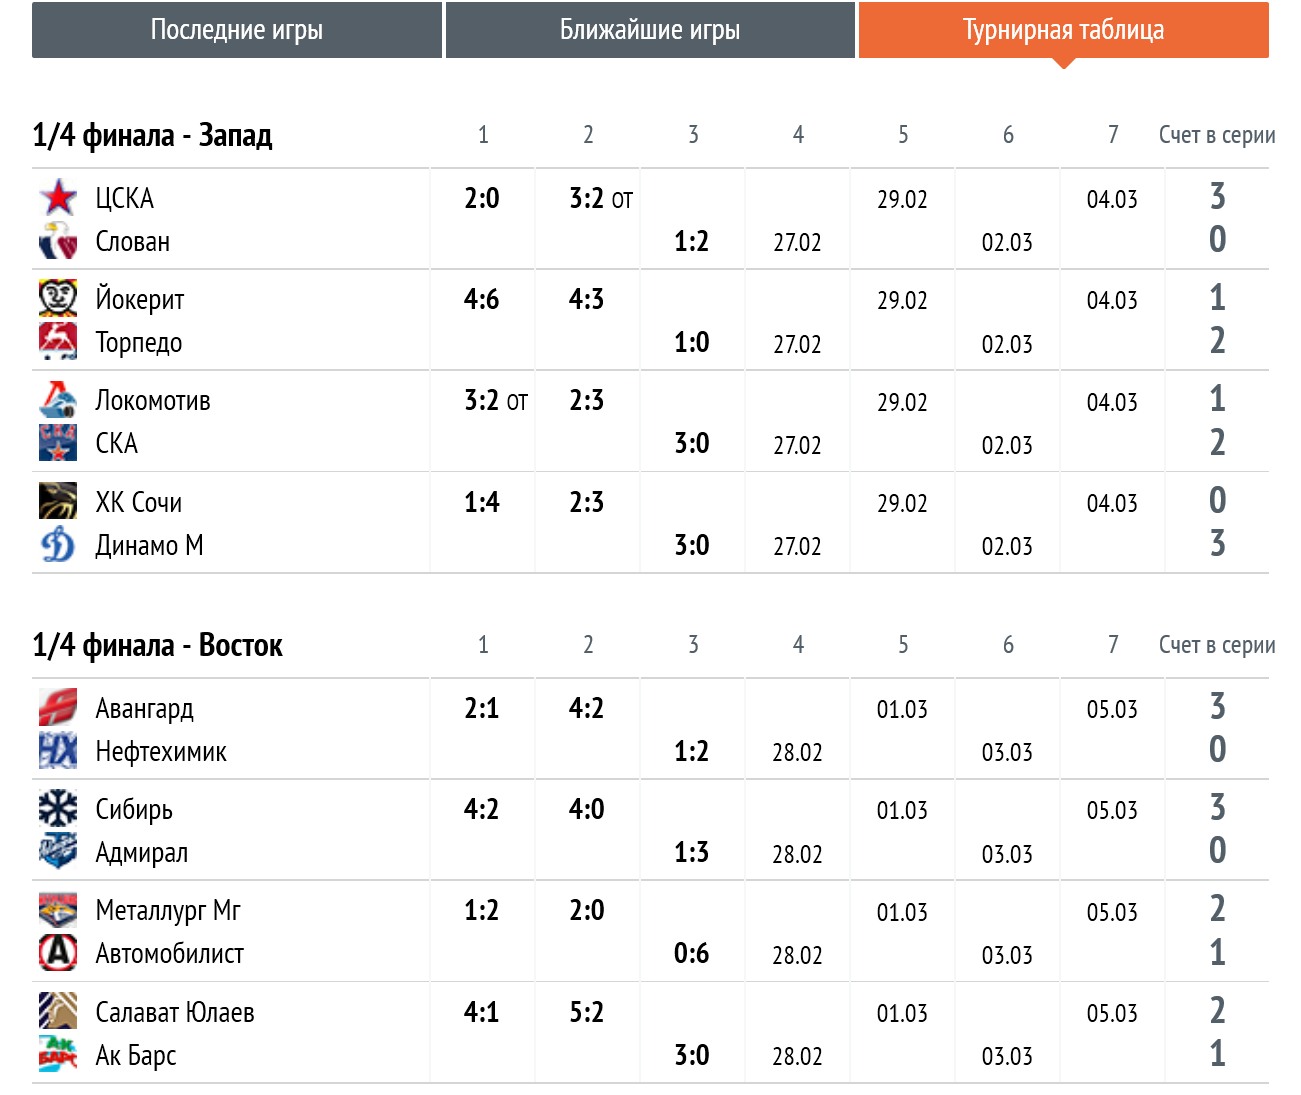Click the ХК Сочи game 1 score 1:4

[x=482, y=503]
